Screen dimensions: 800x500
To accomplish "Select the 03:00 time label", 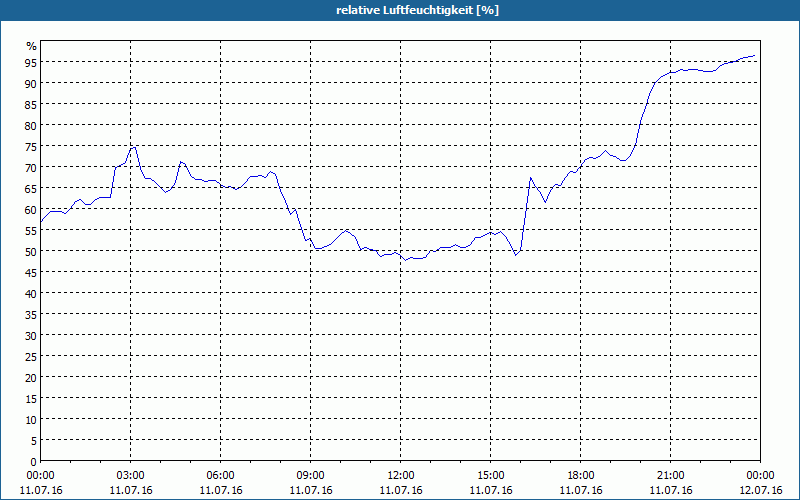I will 131,476.
